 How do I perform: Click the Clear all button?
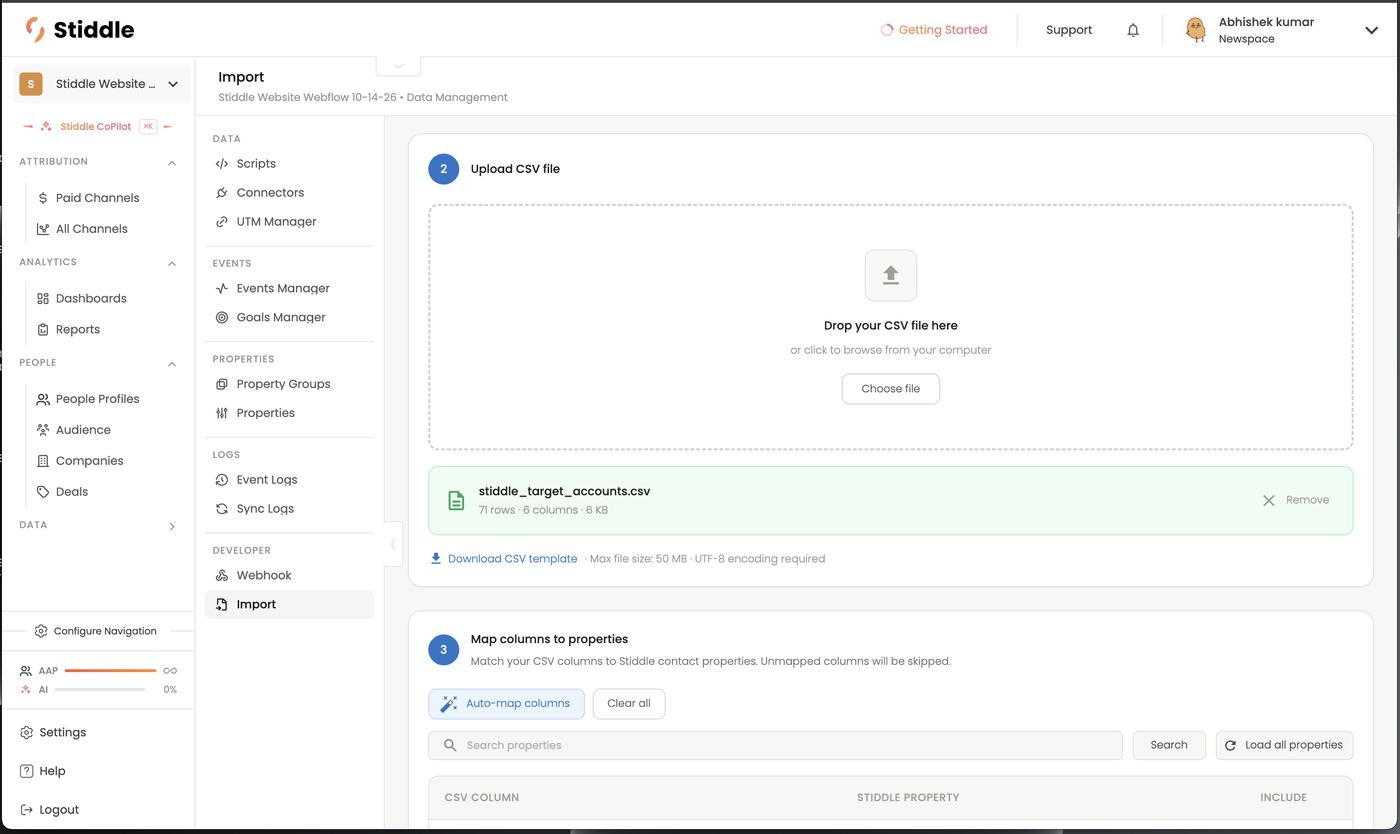click(629, 704)
